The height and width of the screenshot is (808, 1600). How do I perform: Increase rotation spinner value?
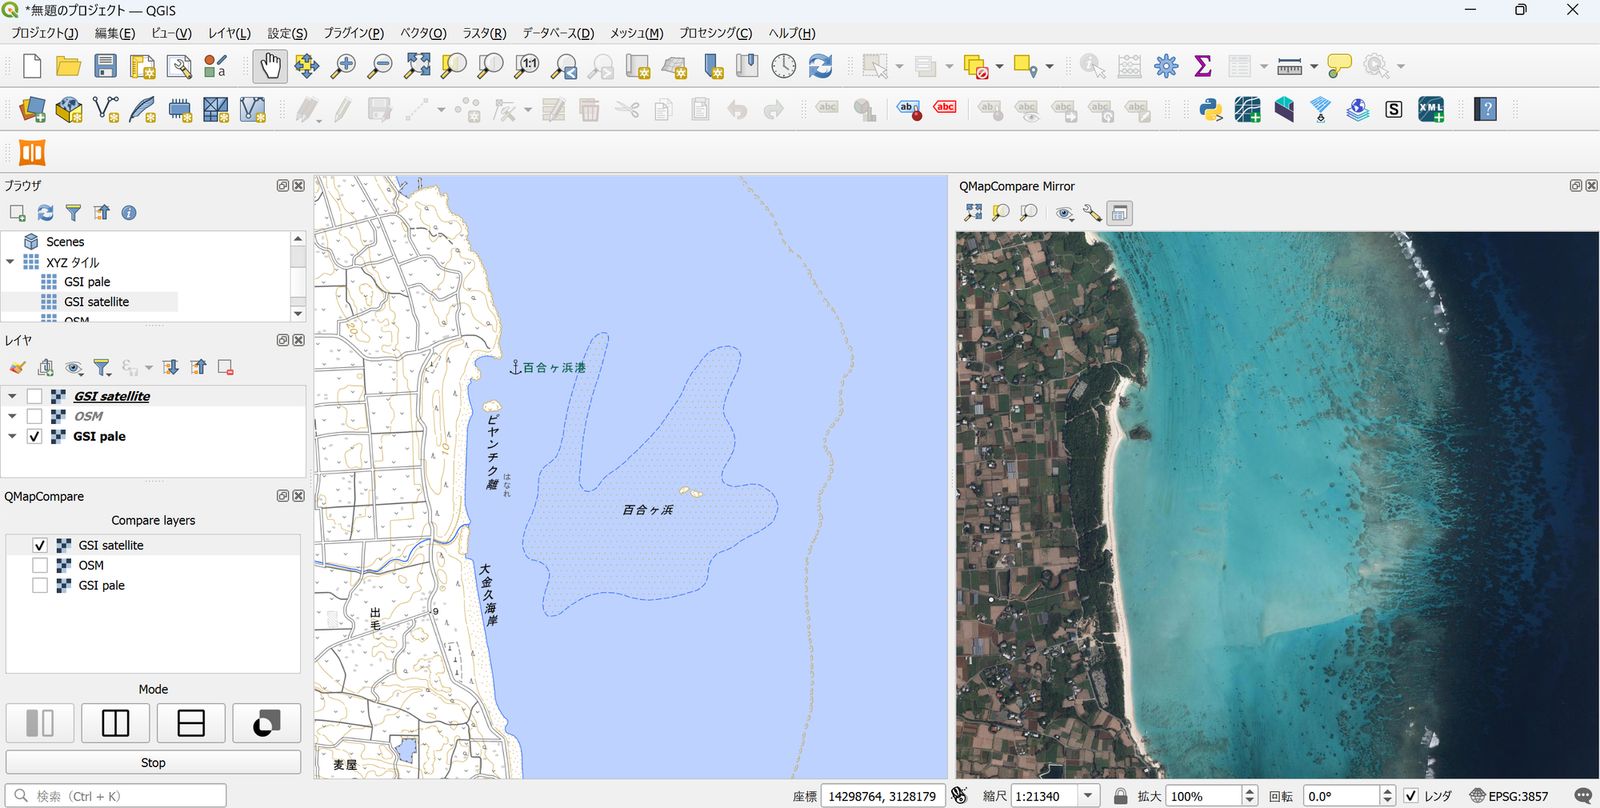(x=1387, y=791)
